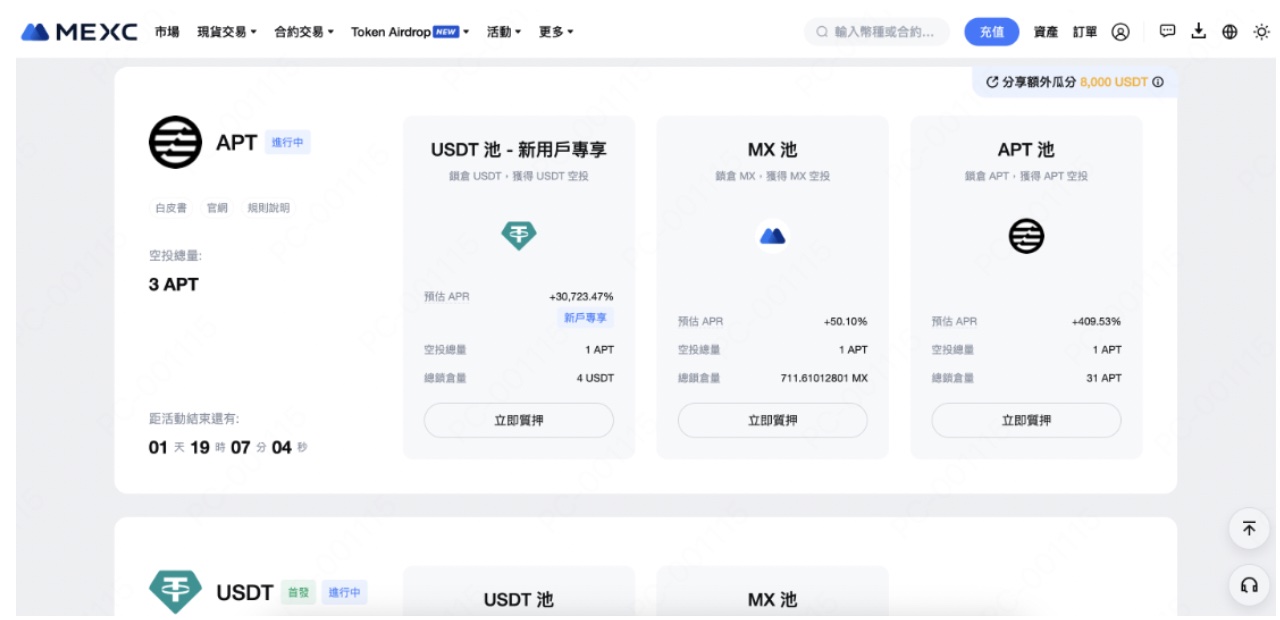
Task: Open the 訂單 menu in header
Action: 1085,32
